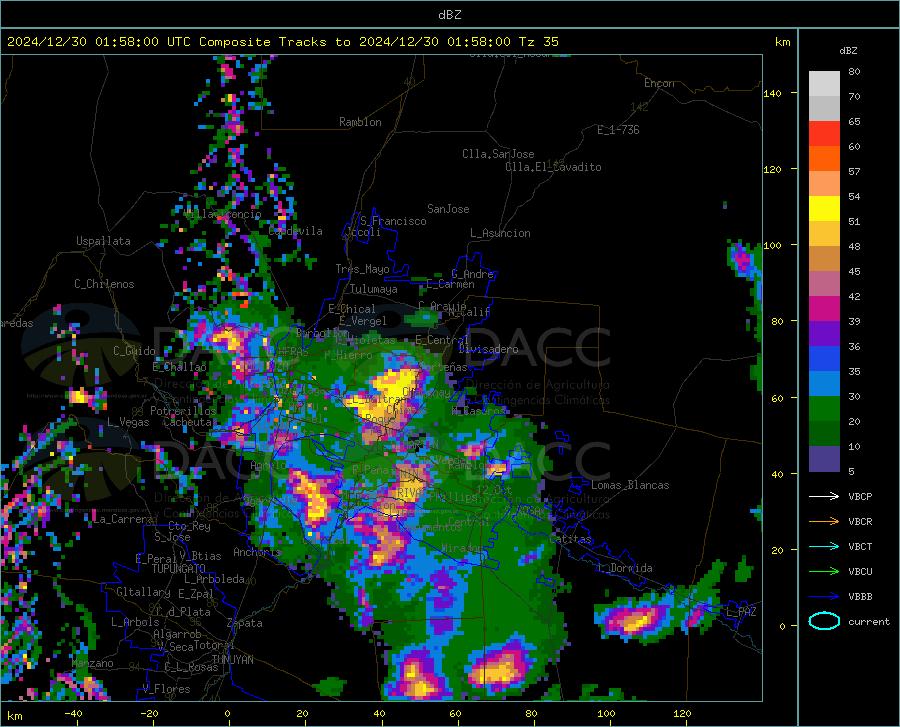Select the dark violet 5-10 dBZ swatch
The height and width of the screenshot is (727, 900).
pos(824,459)
